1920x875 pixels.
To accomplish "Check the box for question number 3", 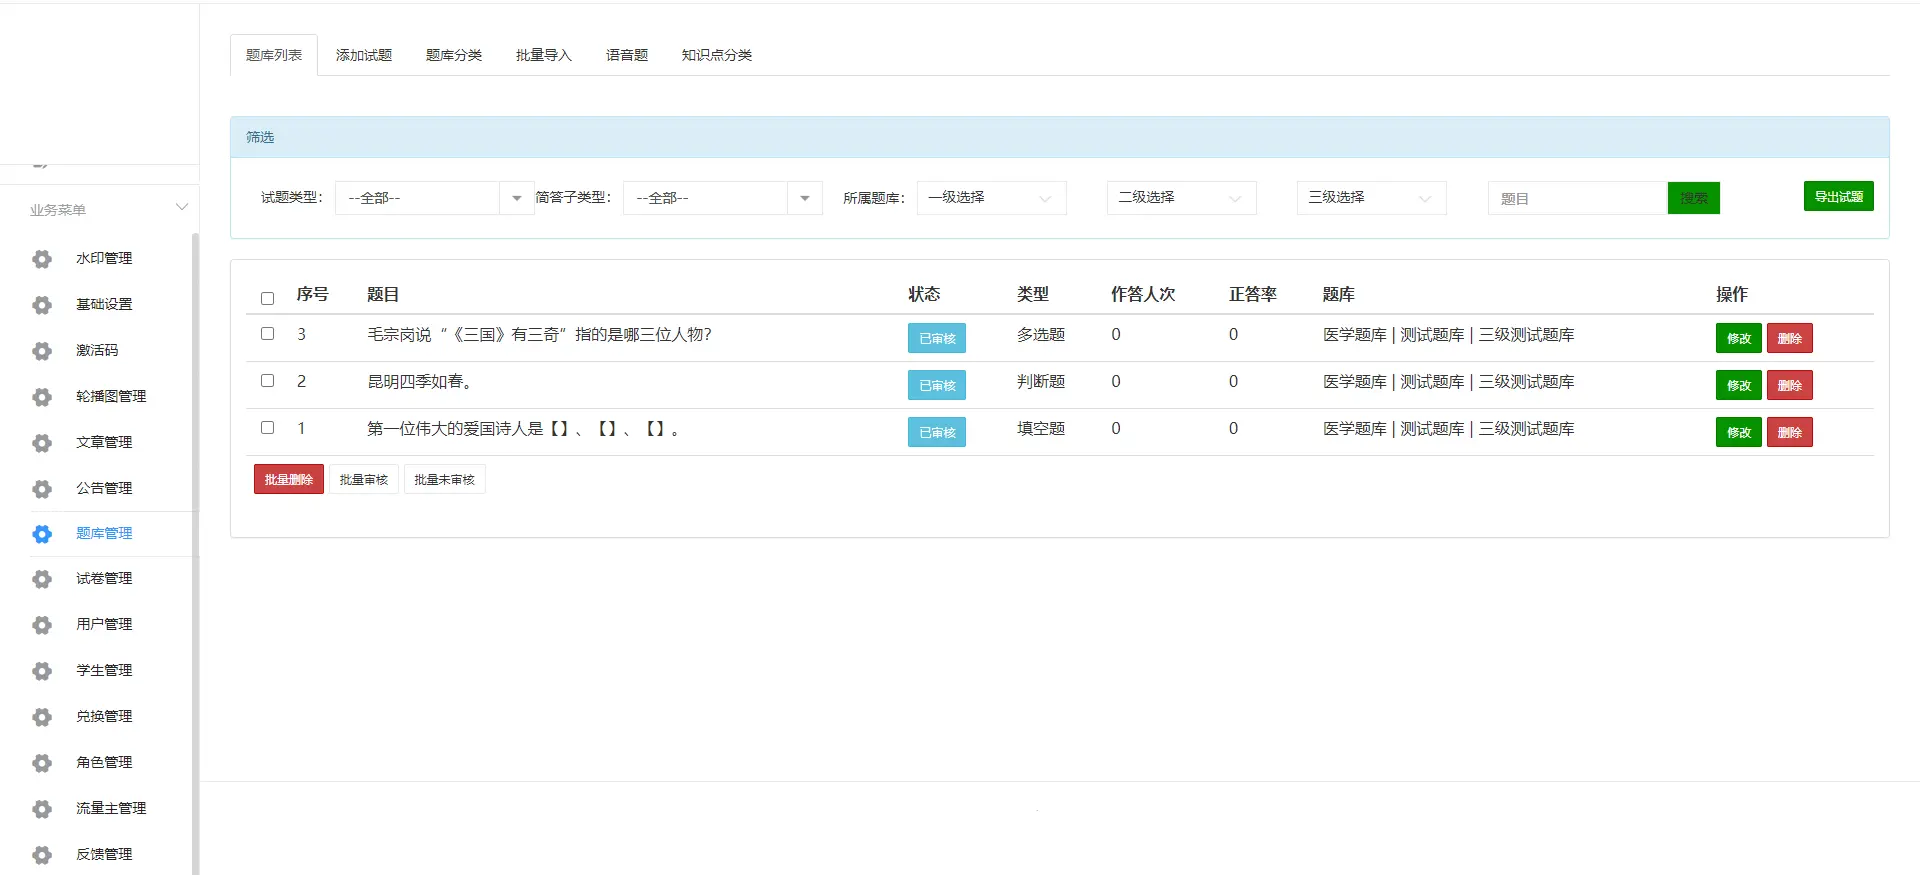I will [267, 334].
